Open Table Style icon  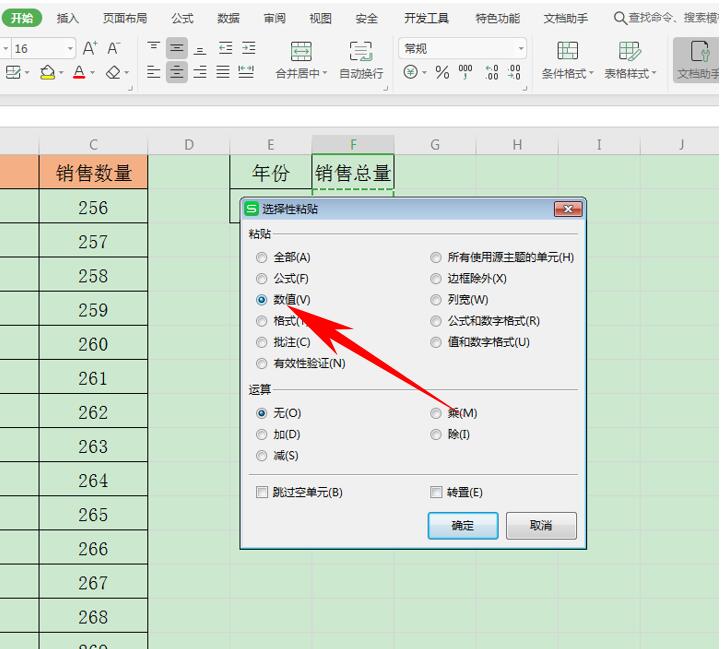point(629,51)
